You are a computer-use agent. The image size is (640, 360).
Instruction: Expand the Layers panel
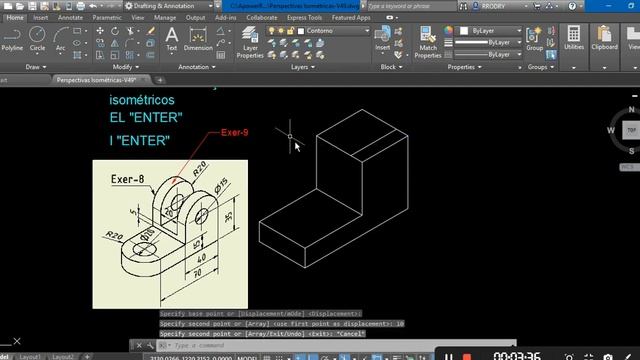(x=302, y=67)
